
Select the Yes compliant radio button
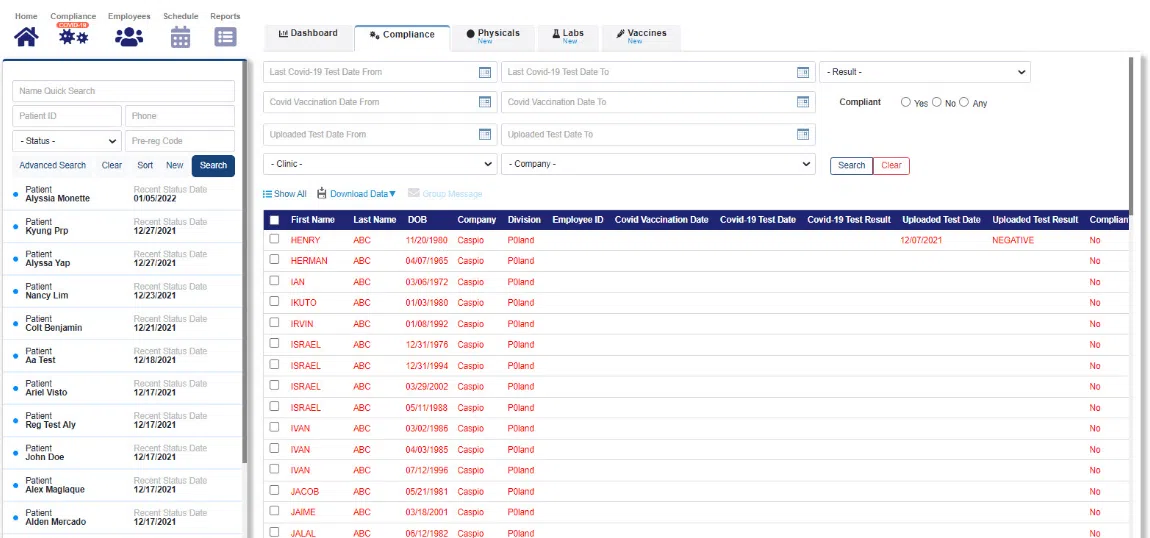906,102
